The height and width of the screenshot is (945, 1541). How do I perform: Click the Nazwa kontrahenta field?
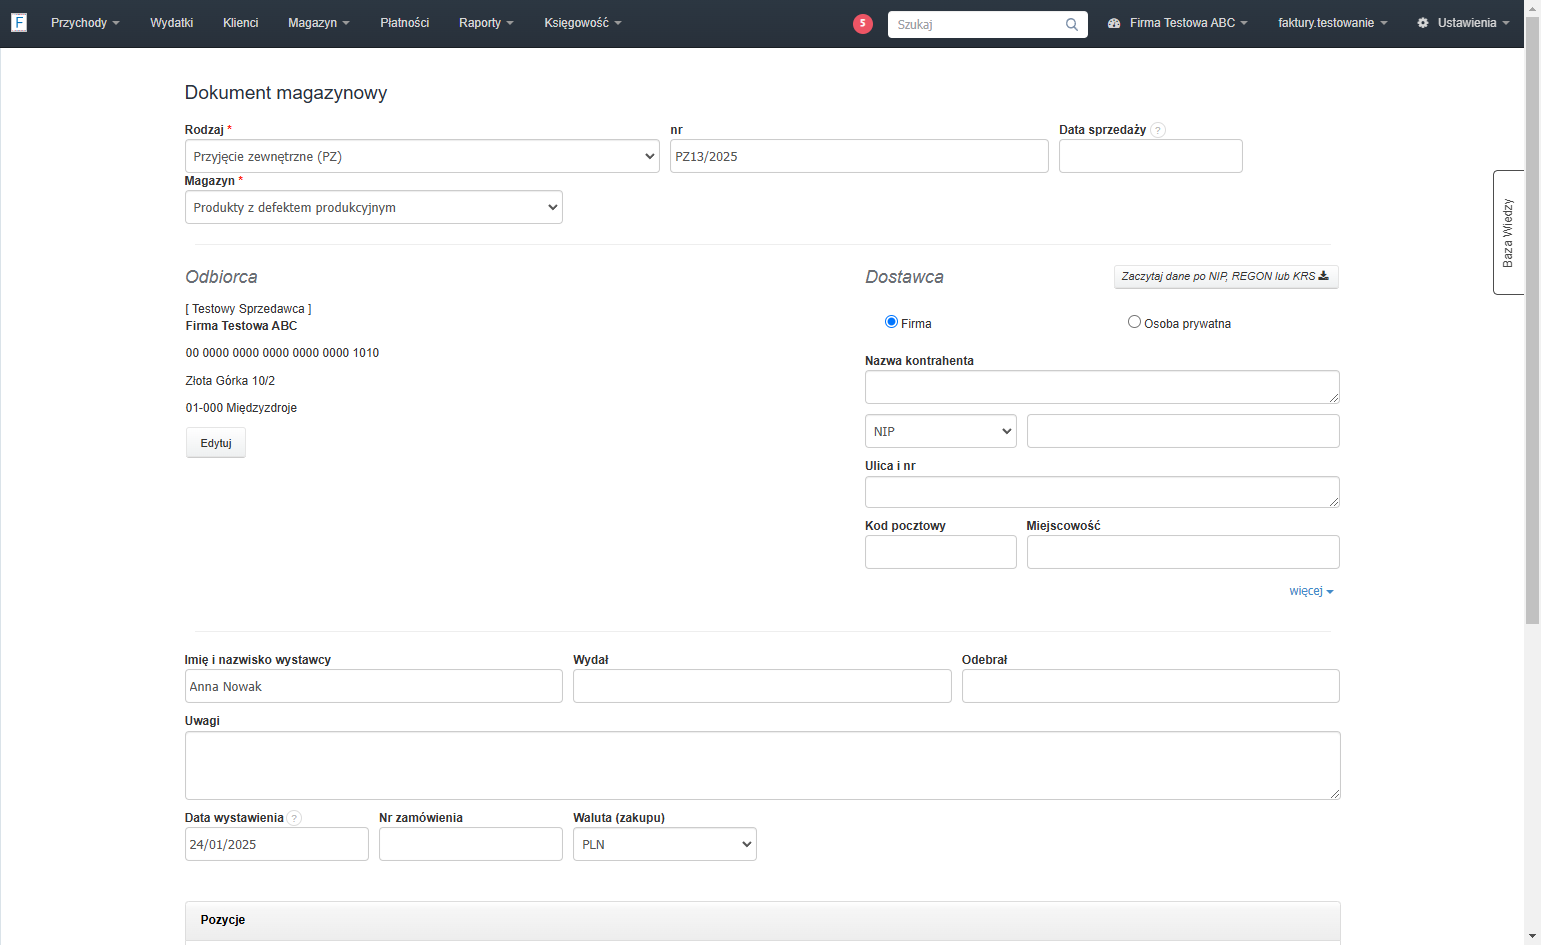coord(1102,387)
